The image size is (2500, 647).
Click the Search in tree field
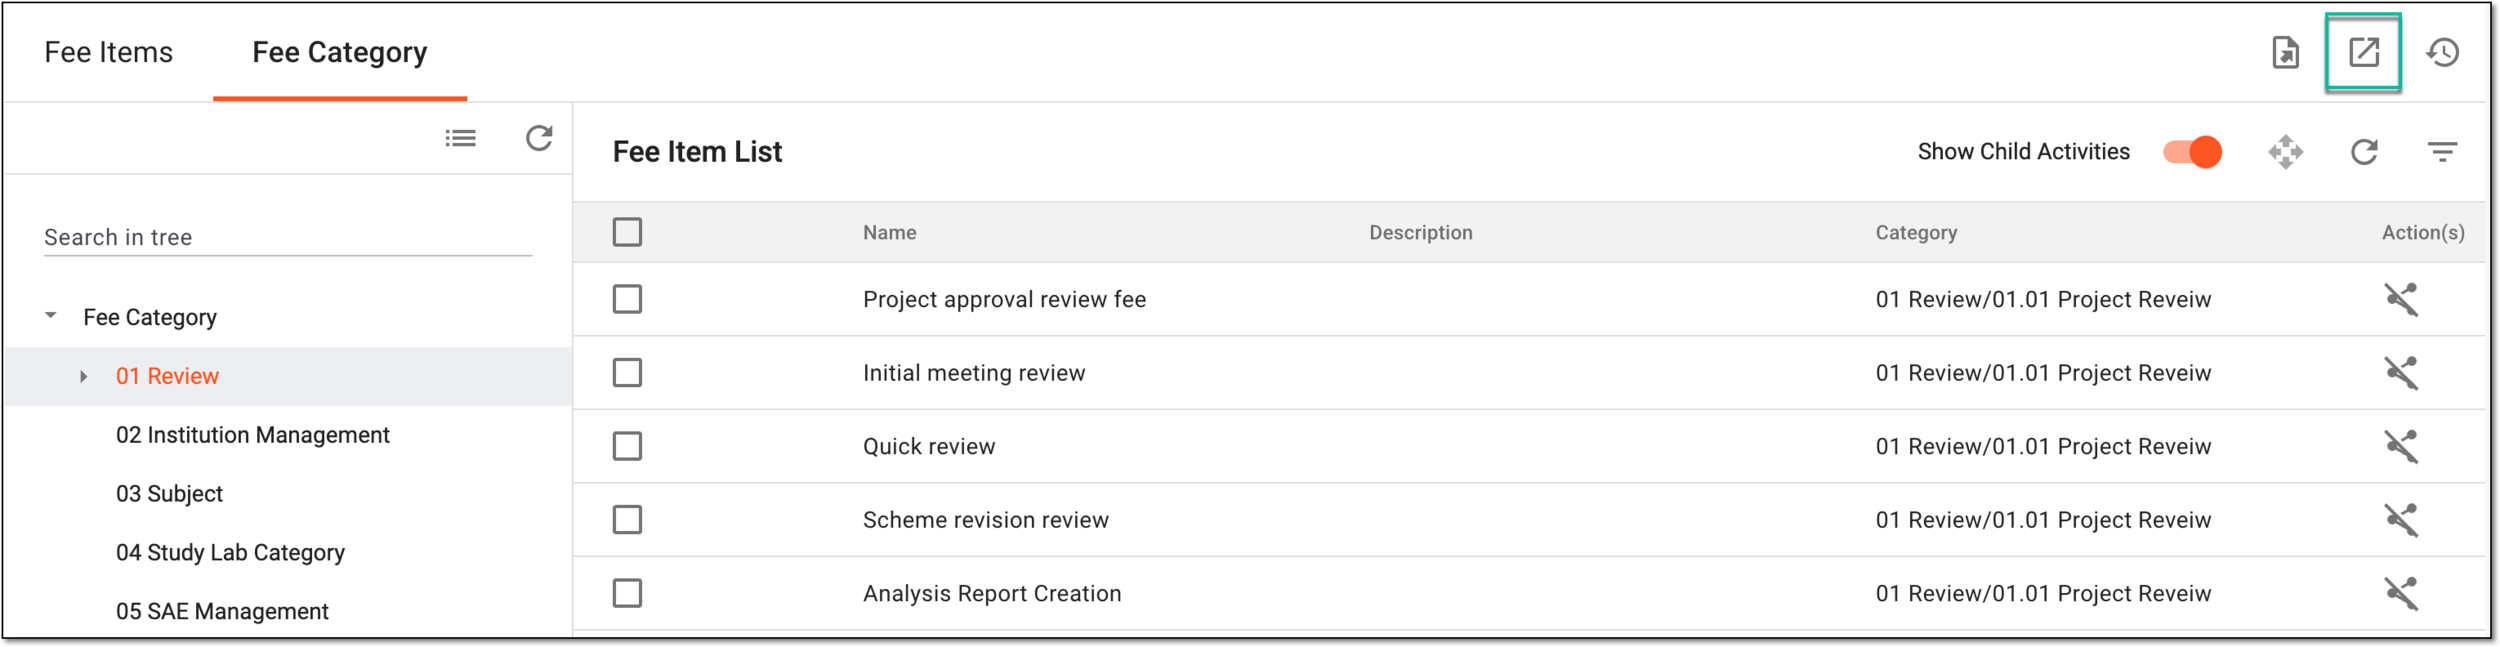click(288, 237)
